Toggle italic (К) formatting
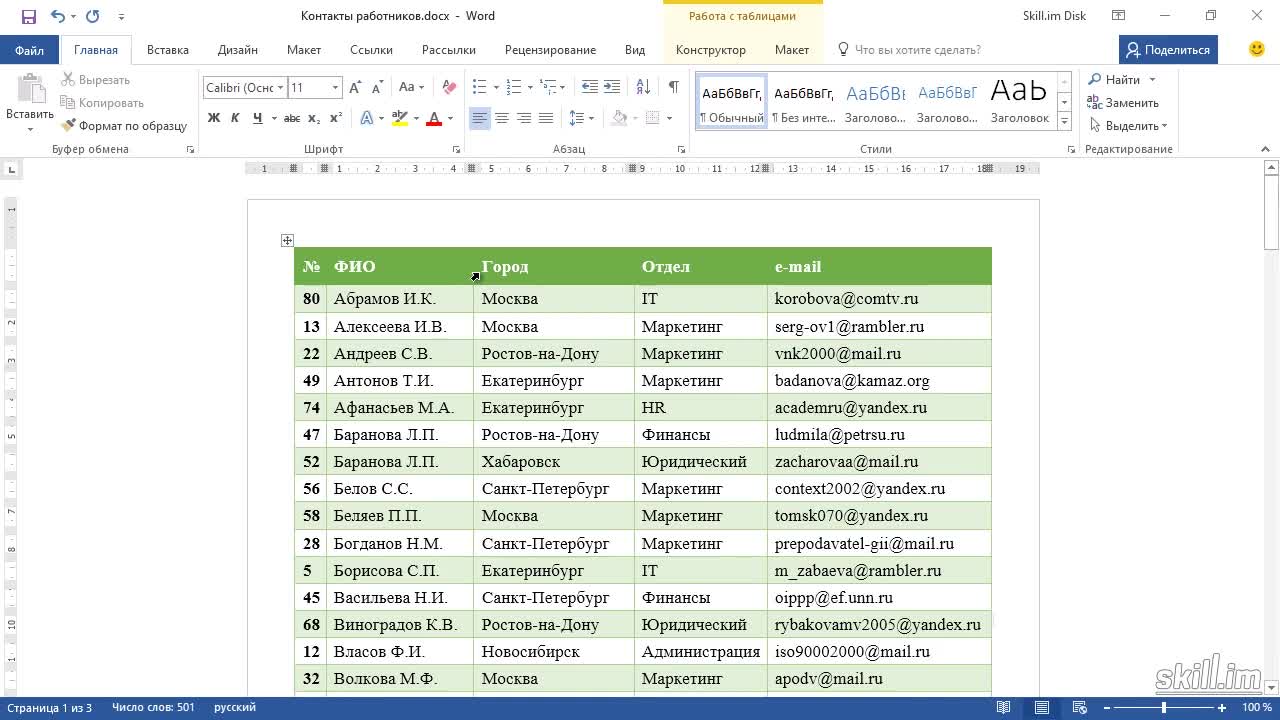 pos(235,118)
